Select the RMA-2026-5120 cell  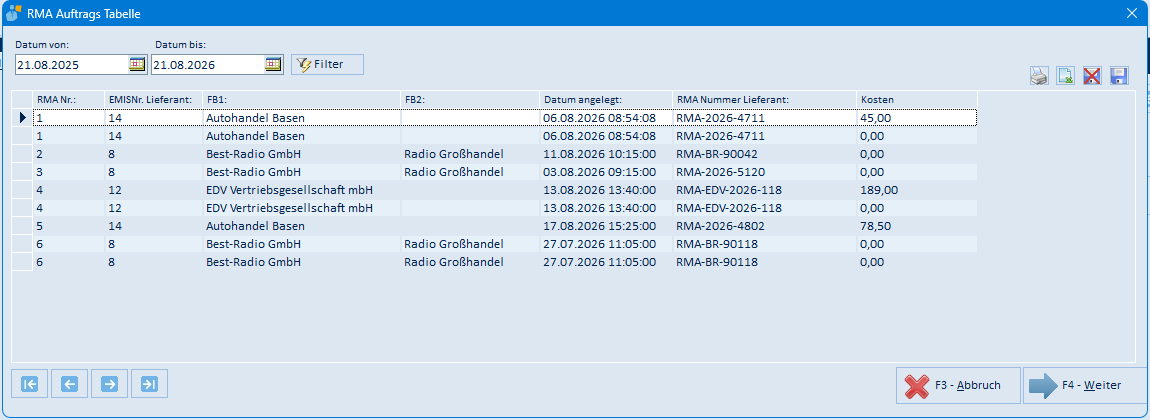[763, 172]
